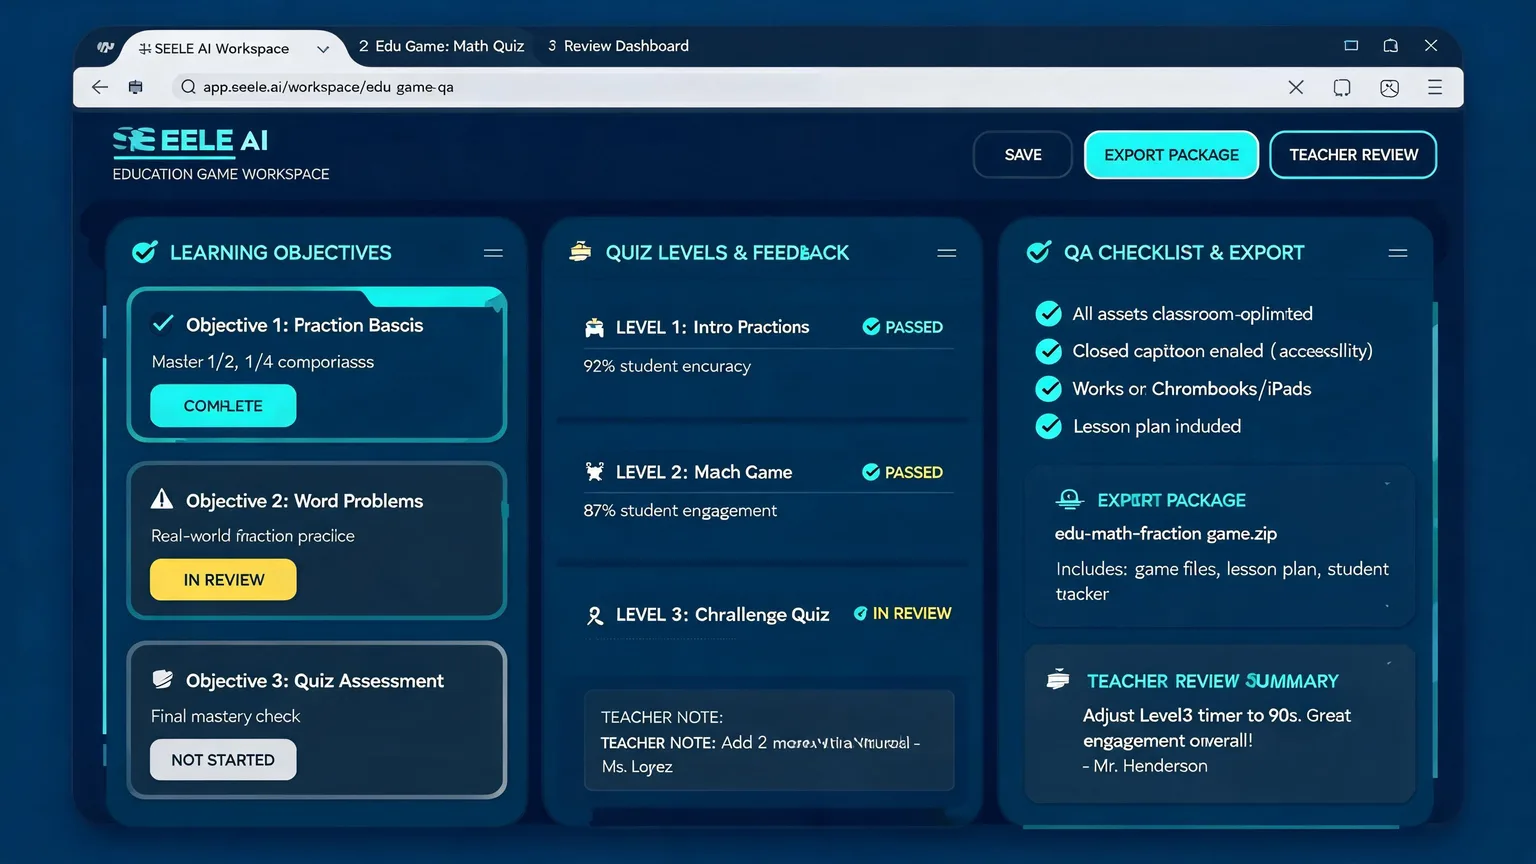This screenshot has width=1536, height=864.
Task: Click the browser back arrow
Action: (99, 87)
